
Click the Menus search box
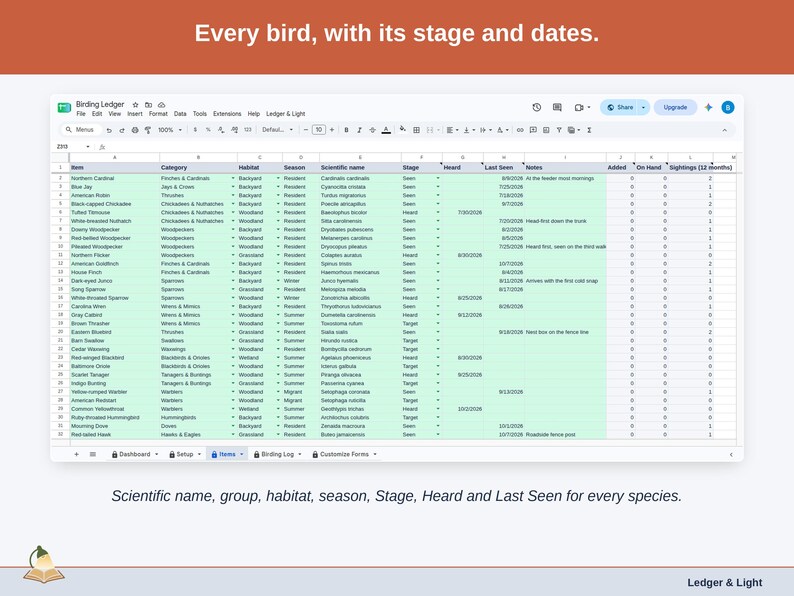coord(81,130)
